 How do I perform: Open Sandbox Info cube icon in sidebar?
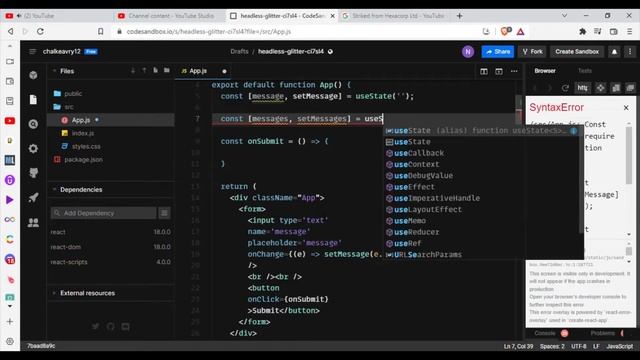coord(33,75)
